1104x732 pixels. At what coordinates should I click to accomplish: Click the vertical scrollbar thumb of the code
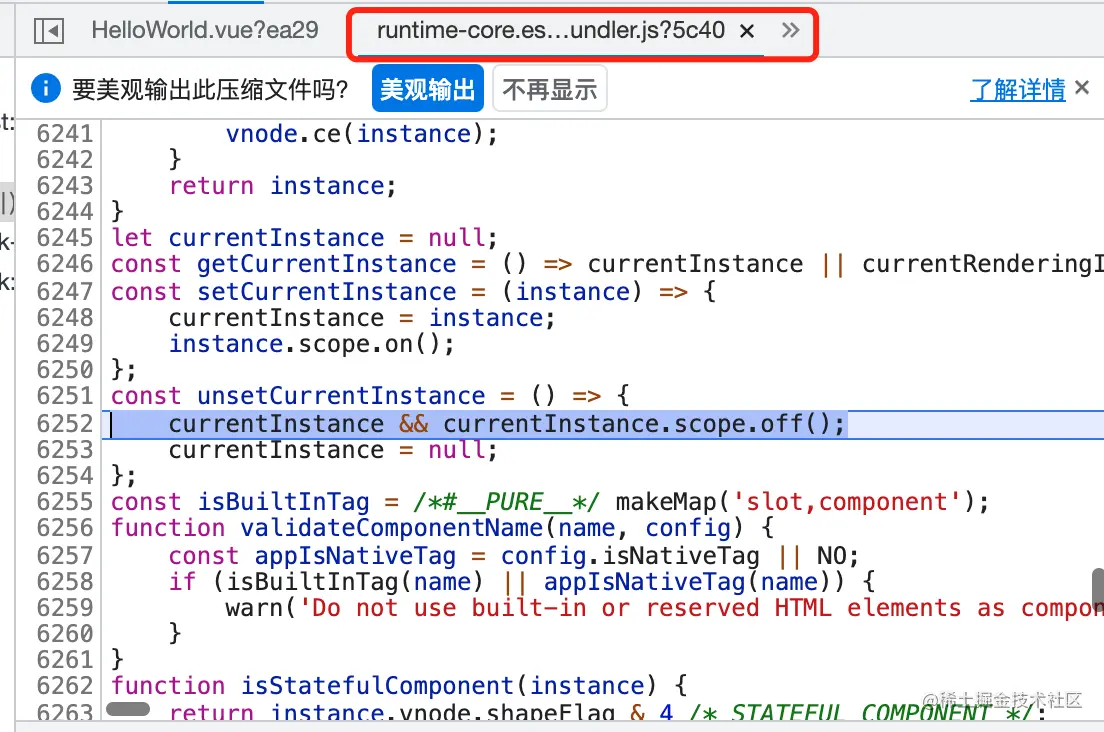coord(1098,591)
